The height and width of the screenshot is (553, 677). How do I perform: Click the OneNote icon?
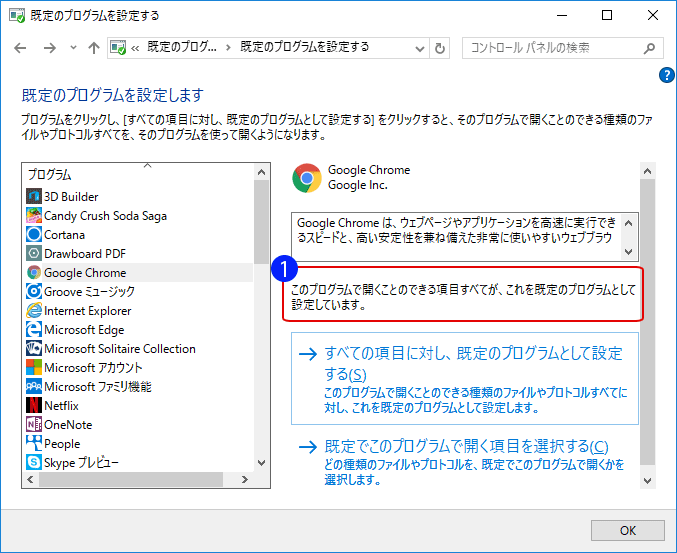[34, 424]
